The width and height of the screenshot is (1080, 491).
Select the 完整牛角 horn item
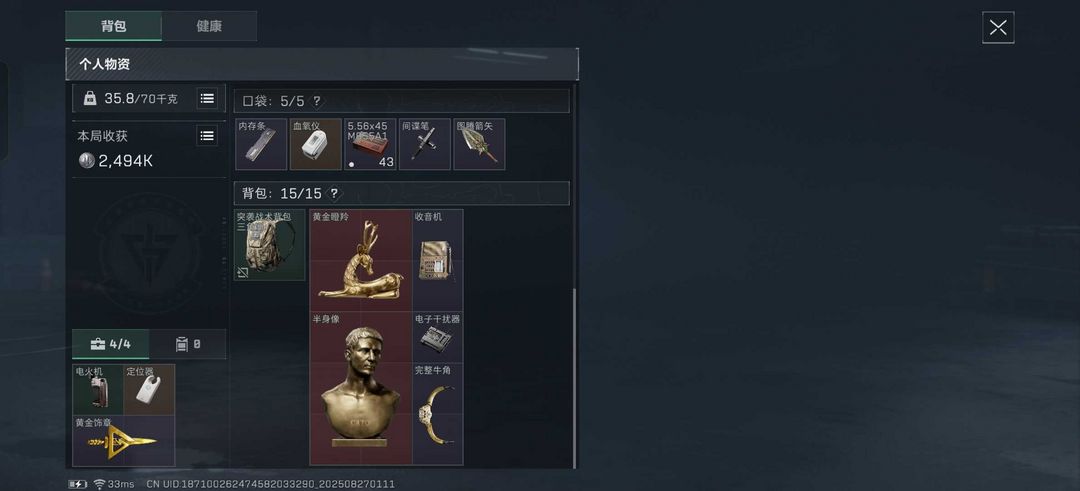437,414
